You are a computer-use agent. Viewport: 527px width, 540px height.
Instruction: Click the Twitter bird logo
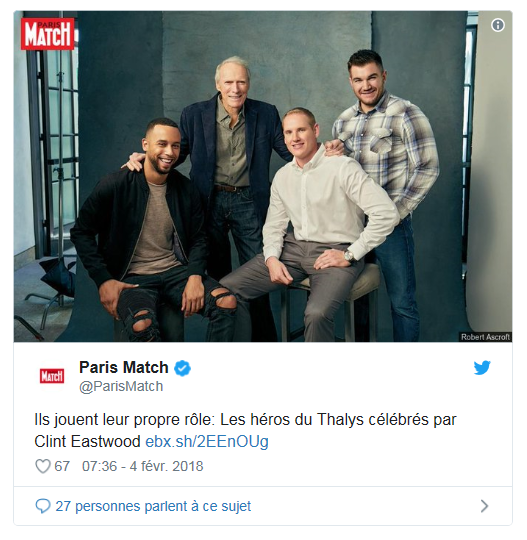click(x=482, y=367)
